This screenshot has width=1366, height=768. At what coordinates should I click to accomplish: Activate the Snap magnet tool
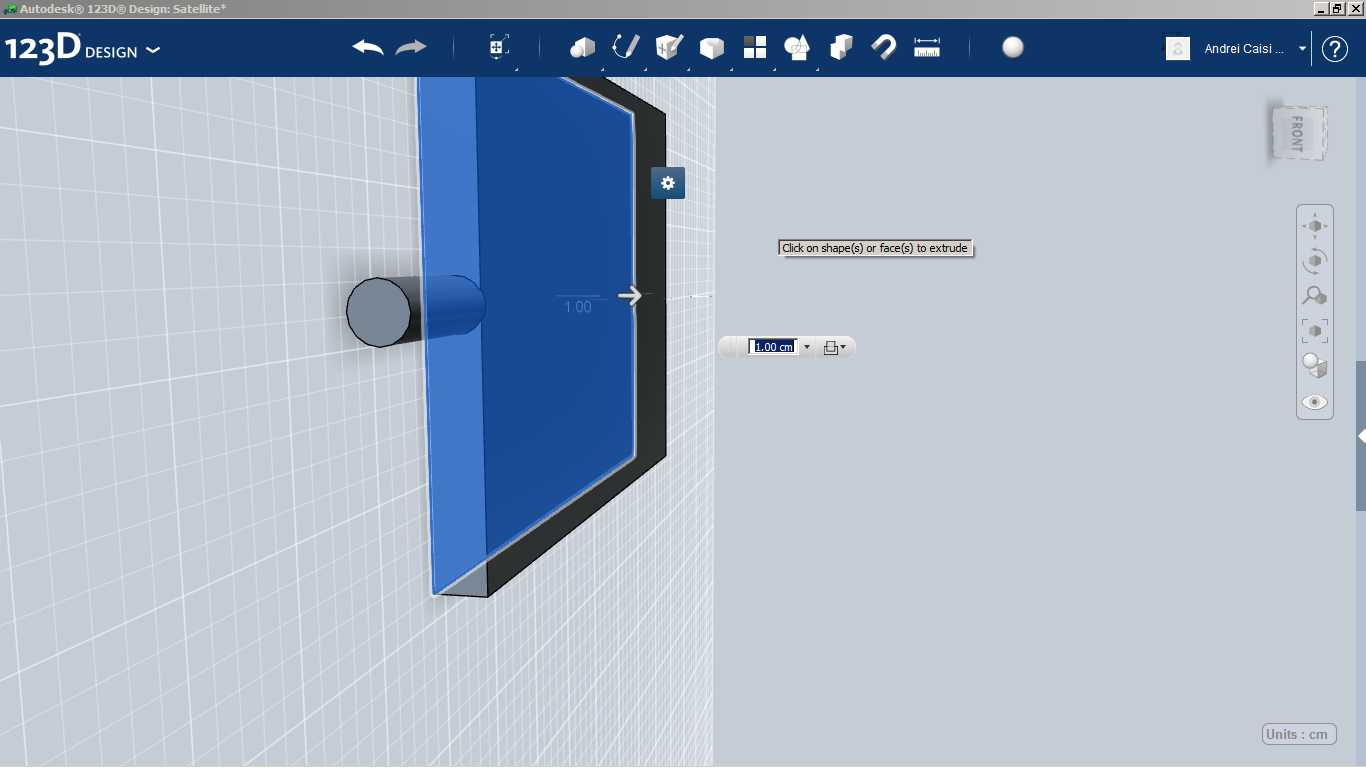click(884, 48)
